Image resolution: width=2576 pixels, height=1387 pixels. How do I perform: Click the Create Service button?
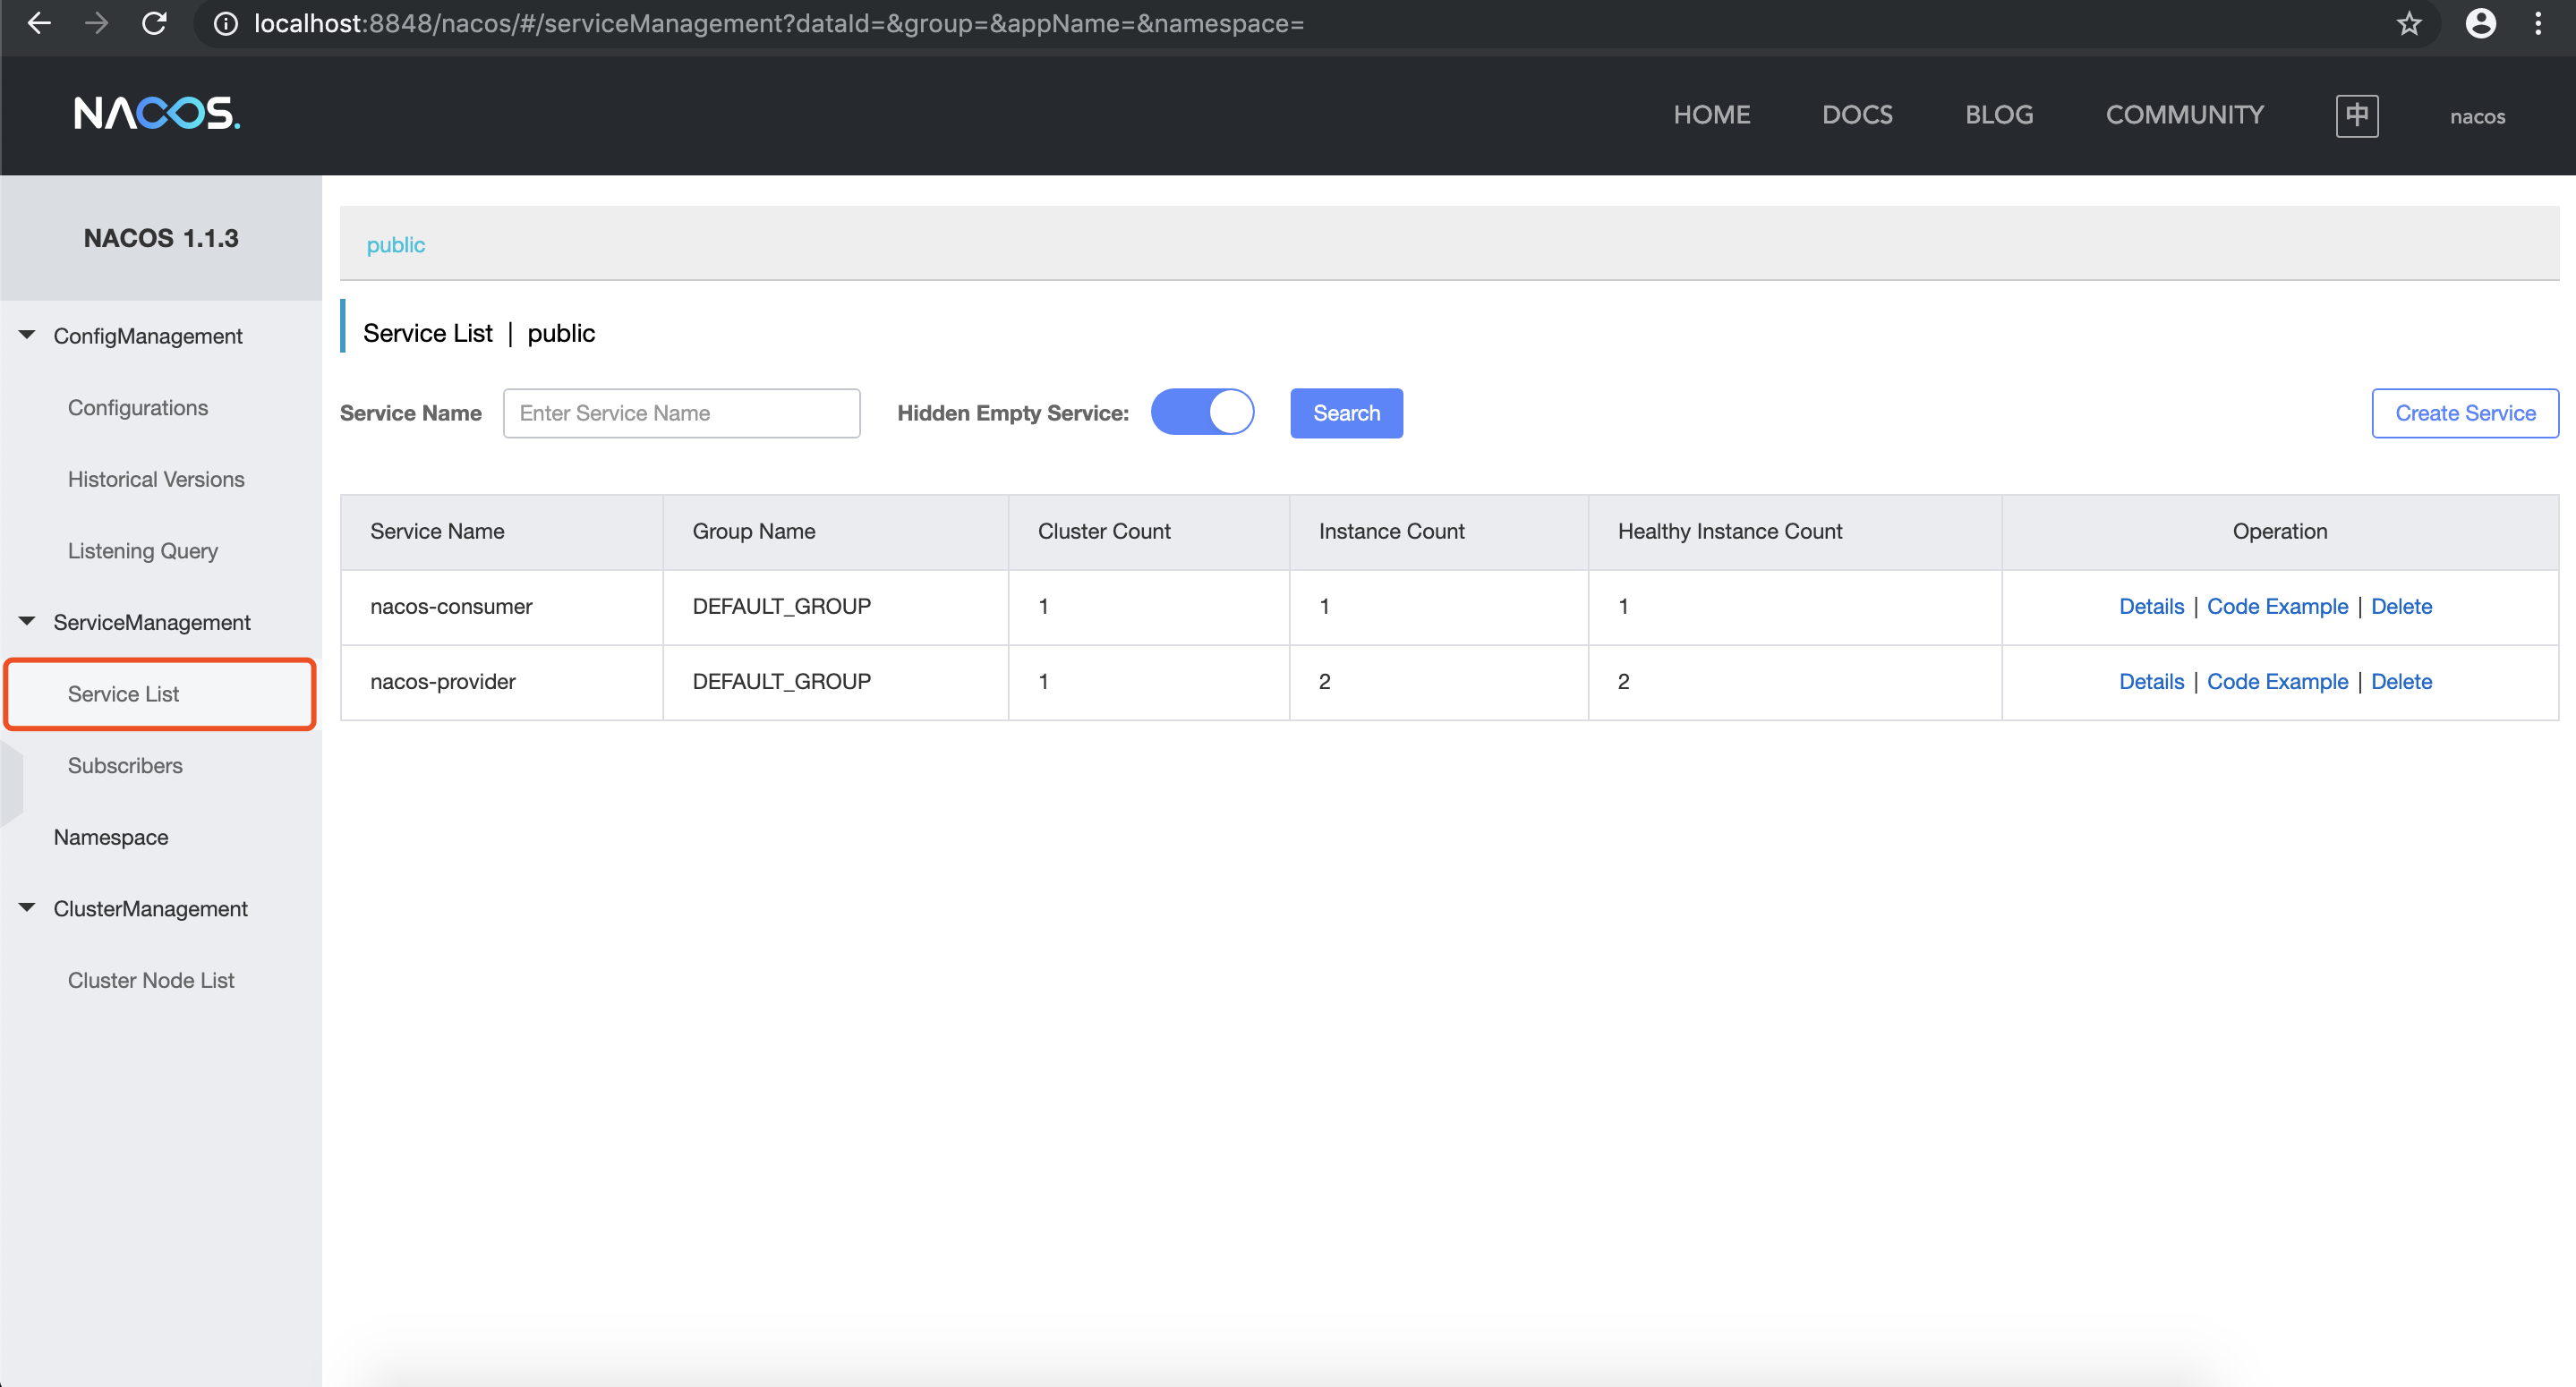[2464, 413]
